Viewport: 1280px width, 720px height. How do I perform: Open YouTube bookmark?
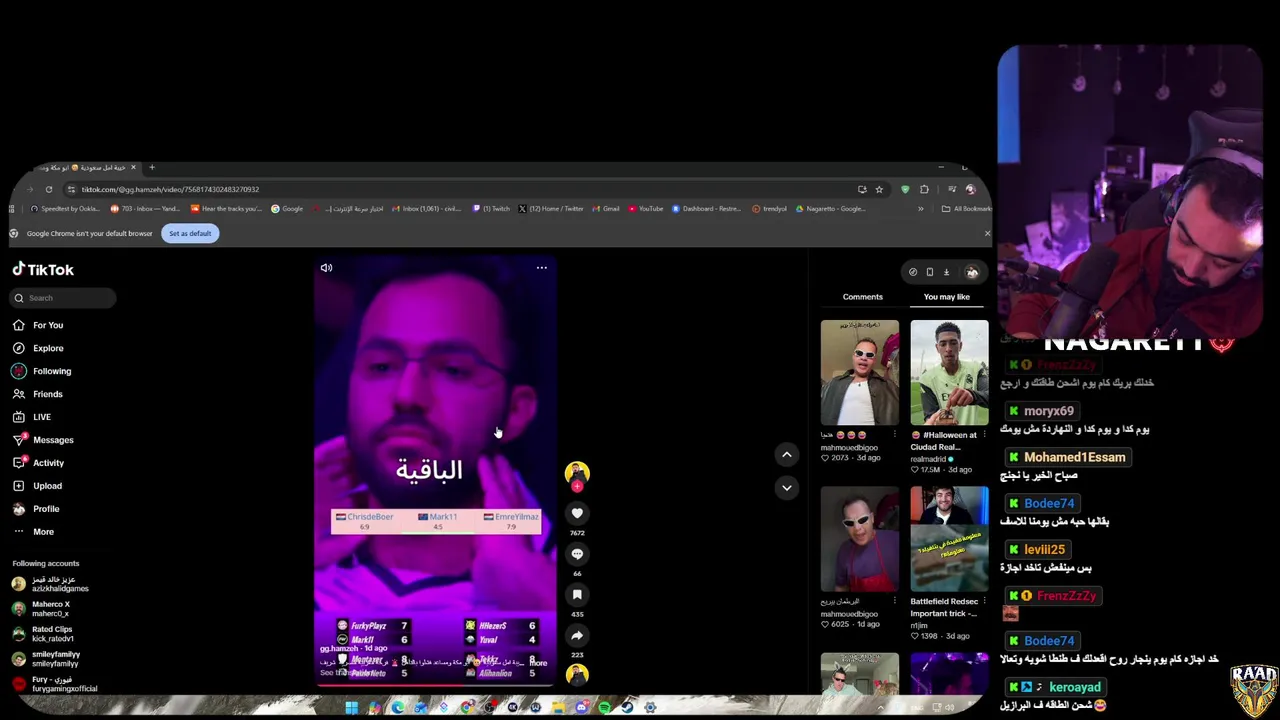[x=645, y=209]
